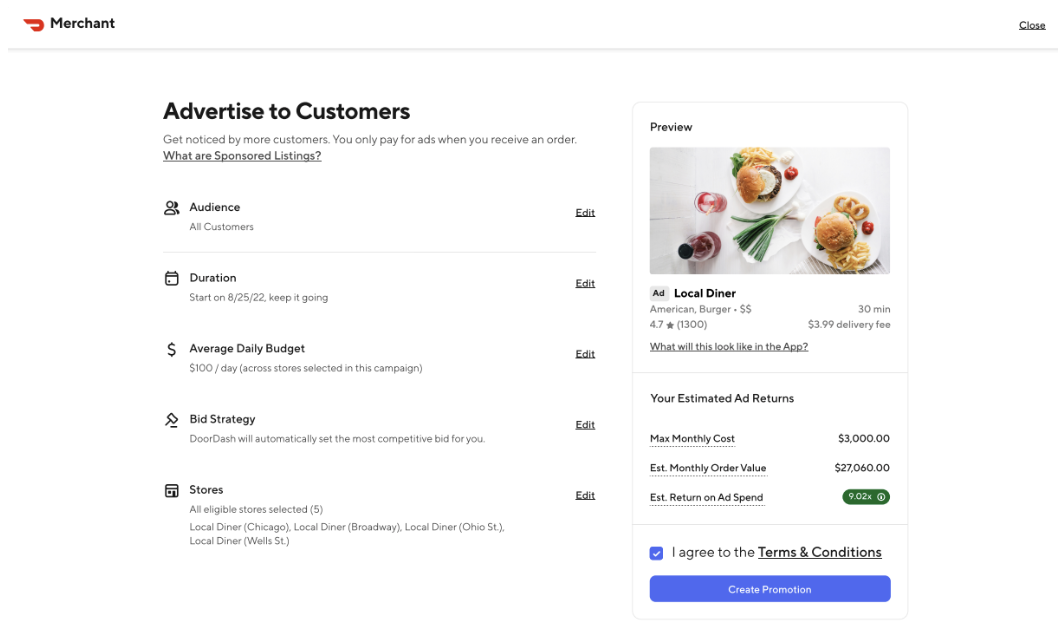
Task: Open the Terms & Conditions
Action: (820, 552)
